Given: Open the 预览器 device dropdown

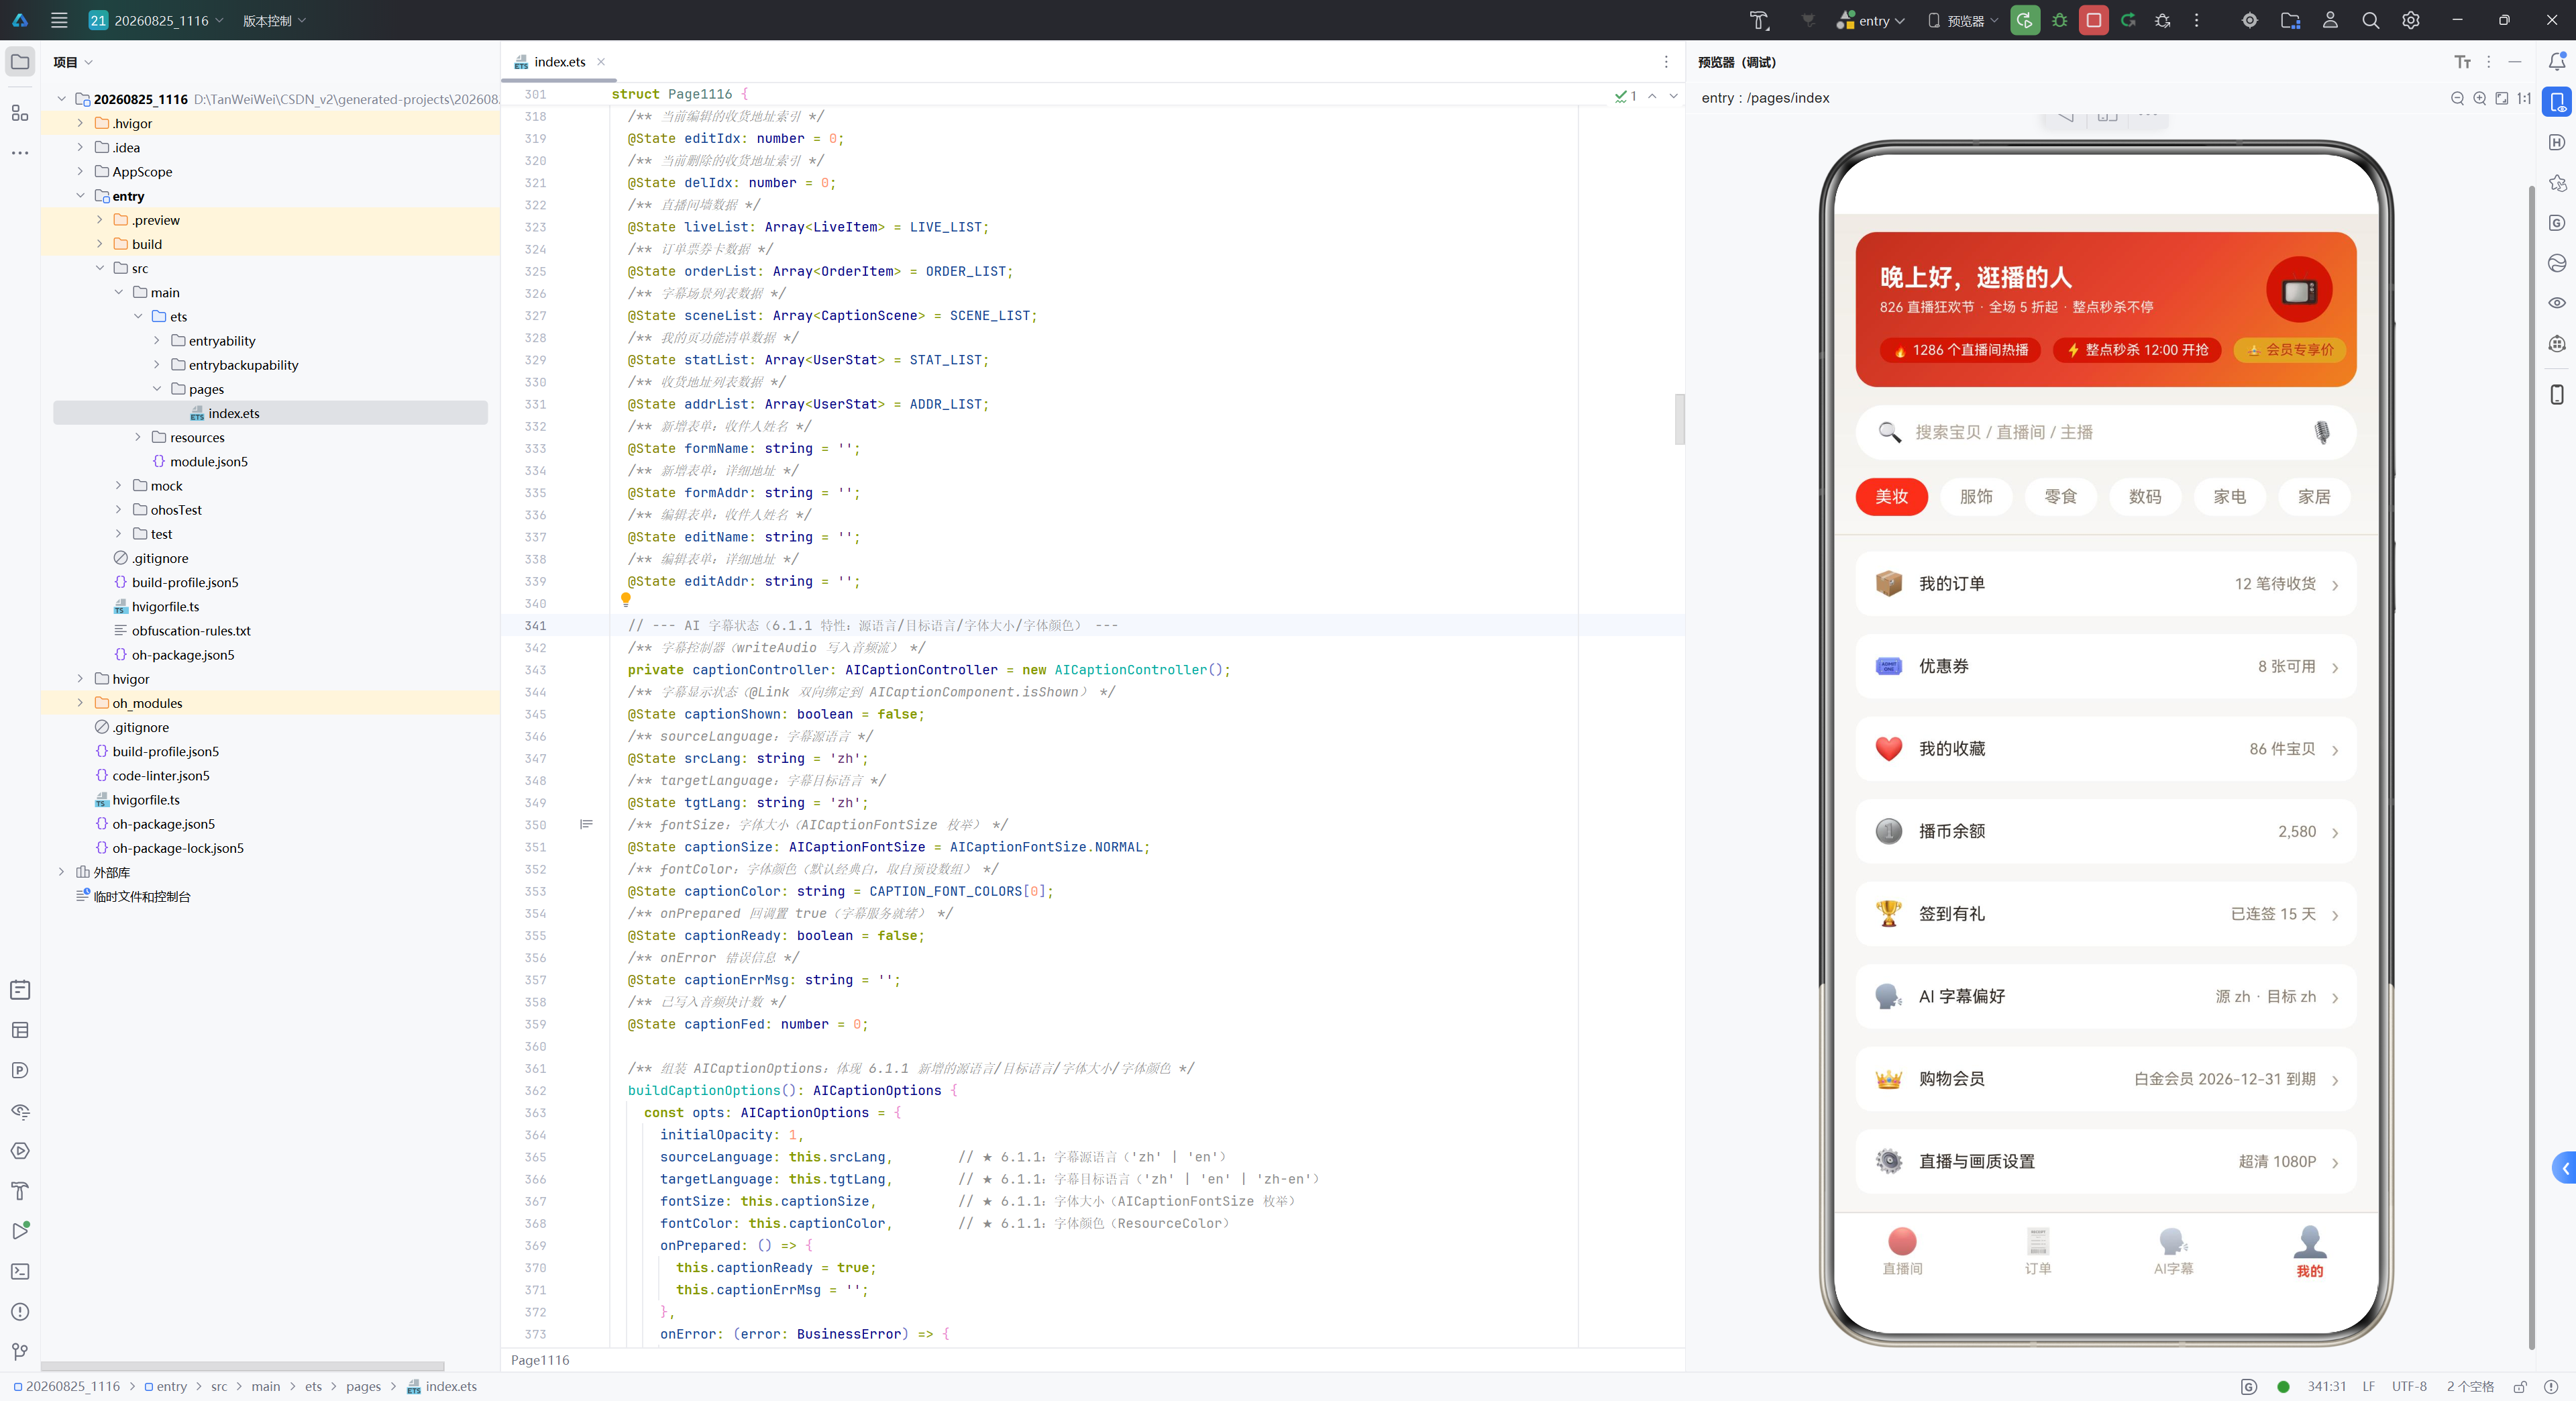Looking at the screenshot, I should point(1962,20).
